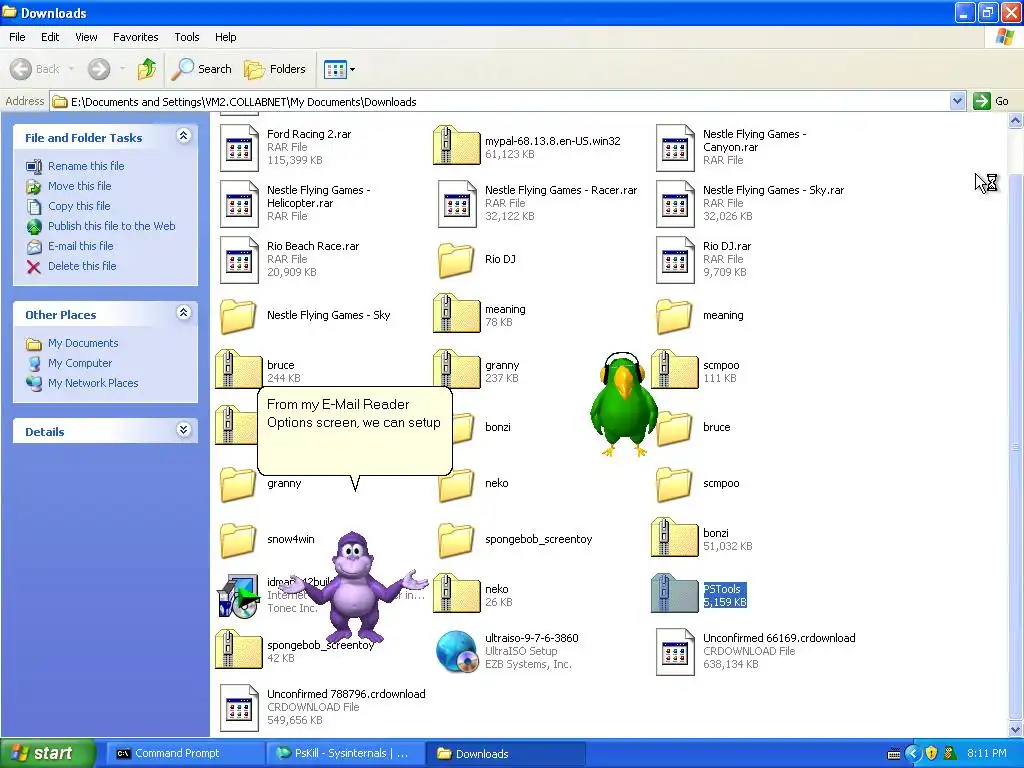Select the snow4win folder icon
Image resolution: width=1024 pixels, height=768 pixels.
tap(238, 540)
